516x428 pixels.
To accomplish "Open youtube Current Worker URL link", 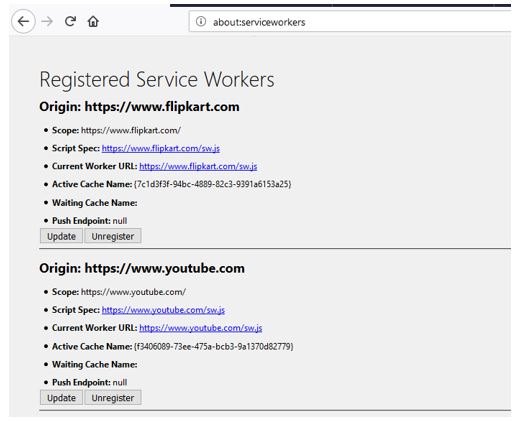I will pyautogui.click(x=200, y=328).
